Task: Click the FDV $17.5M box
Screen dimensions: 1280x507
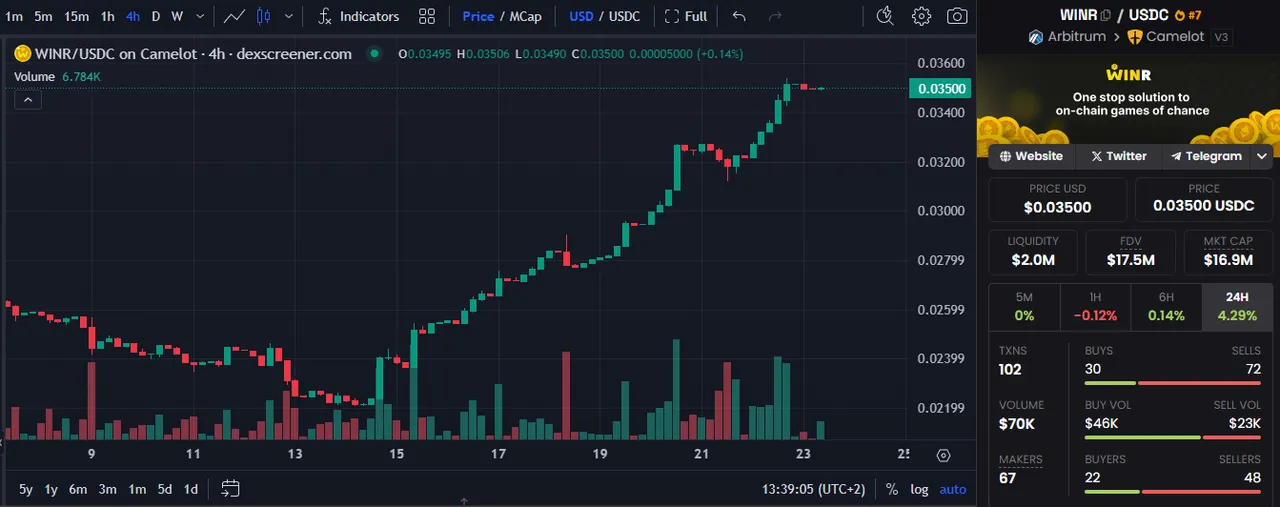Action: (1130, 252)
